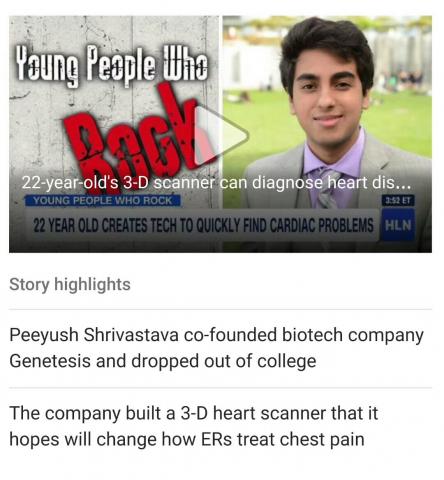
Task: Click the HLN network logo
Action: (x=397, y=225)
